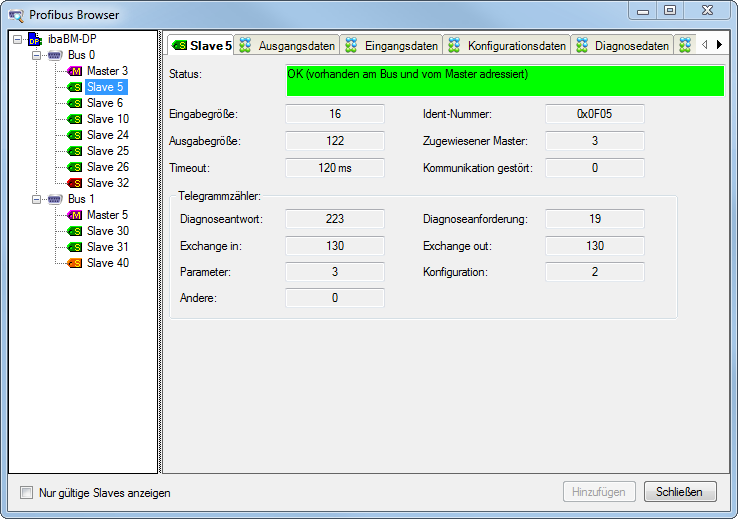Click the Zugewiesener Master value field
Viewport: 738px width, 519px height.
click(x=594, y=141)
